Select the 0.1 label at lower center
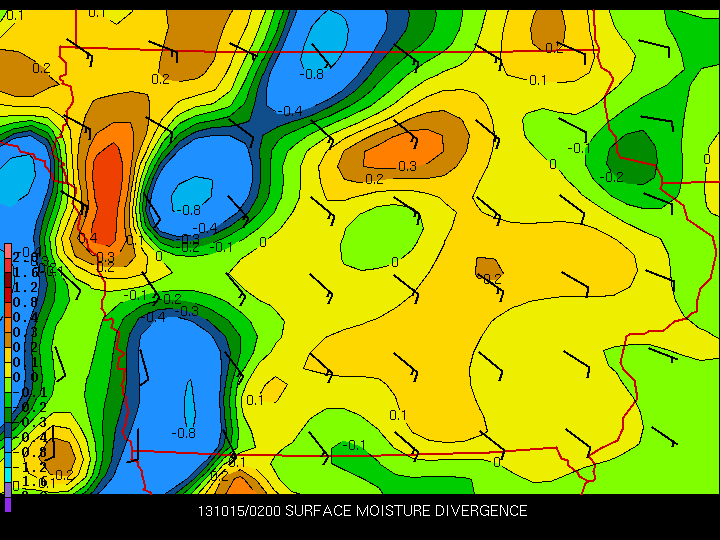 click(397, 415)
